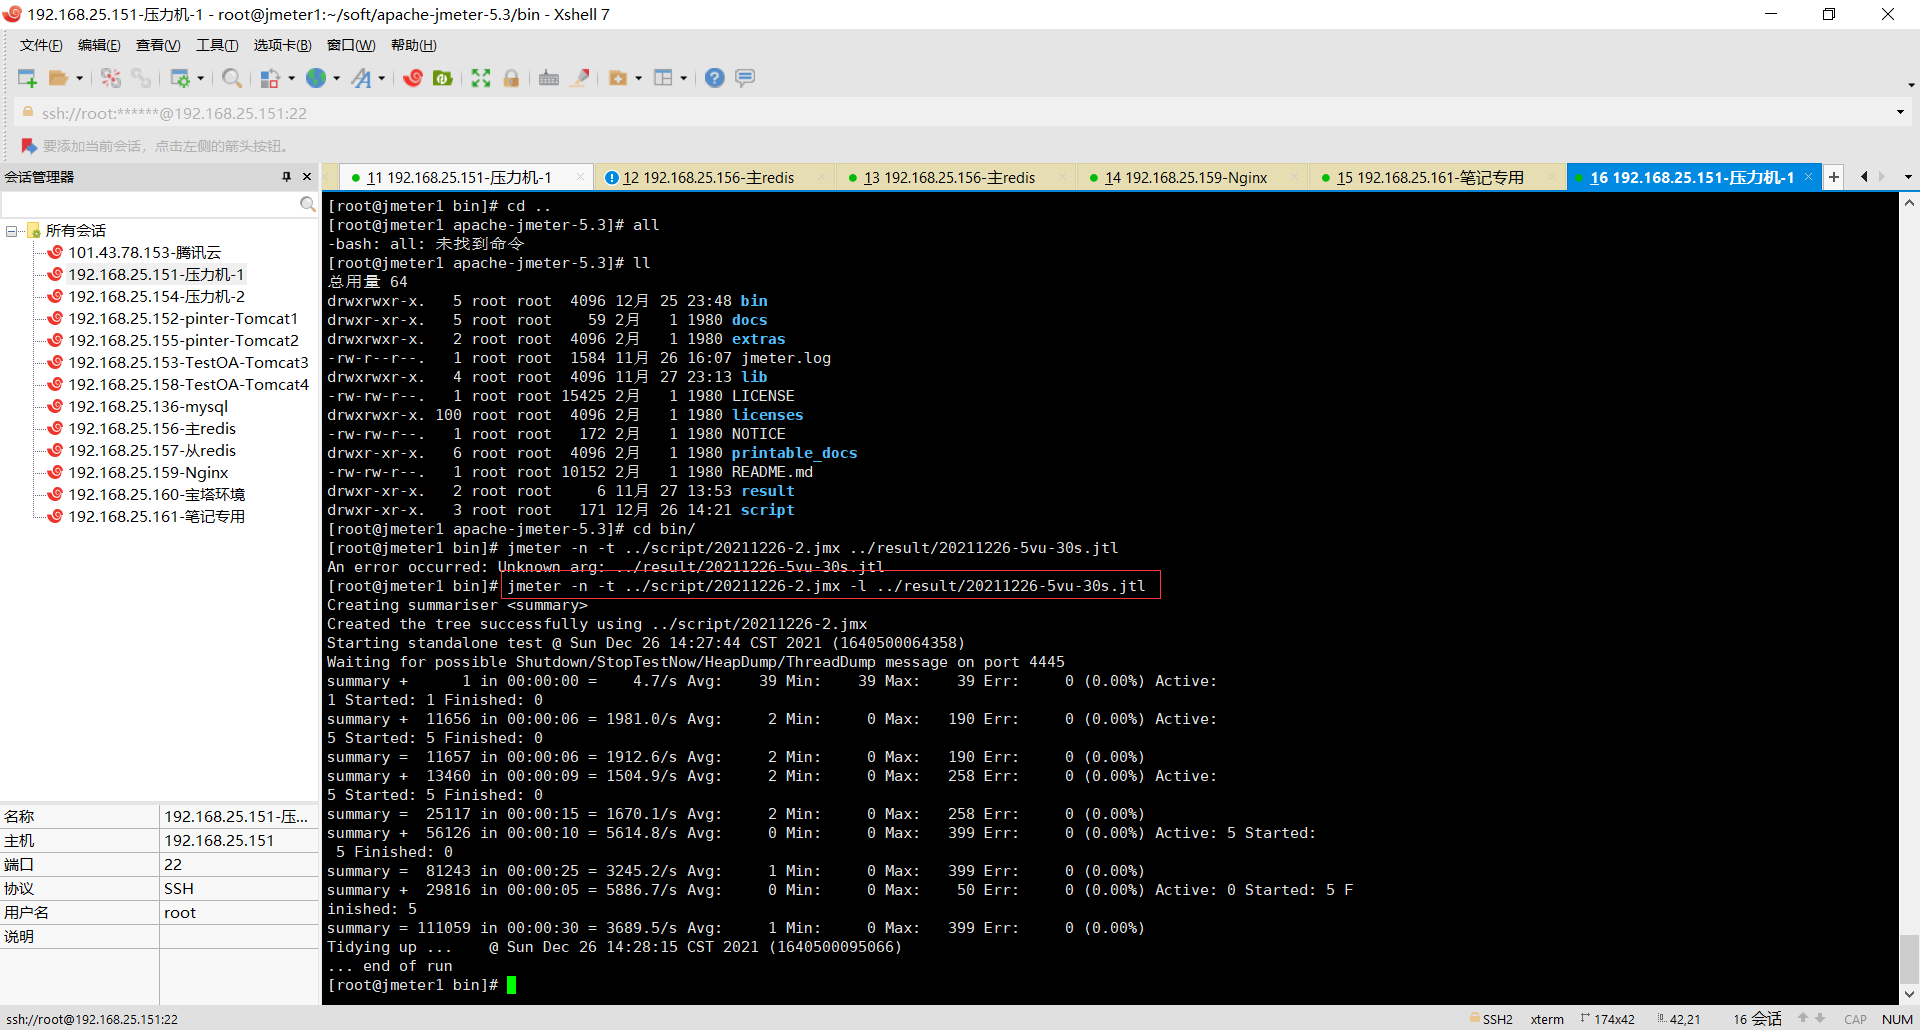Select session 192.168.25.136-mysql
Screen dimensions: 1920x1030
click(x=148, y=407)
